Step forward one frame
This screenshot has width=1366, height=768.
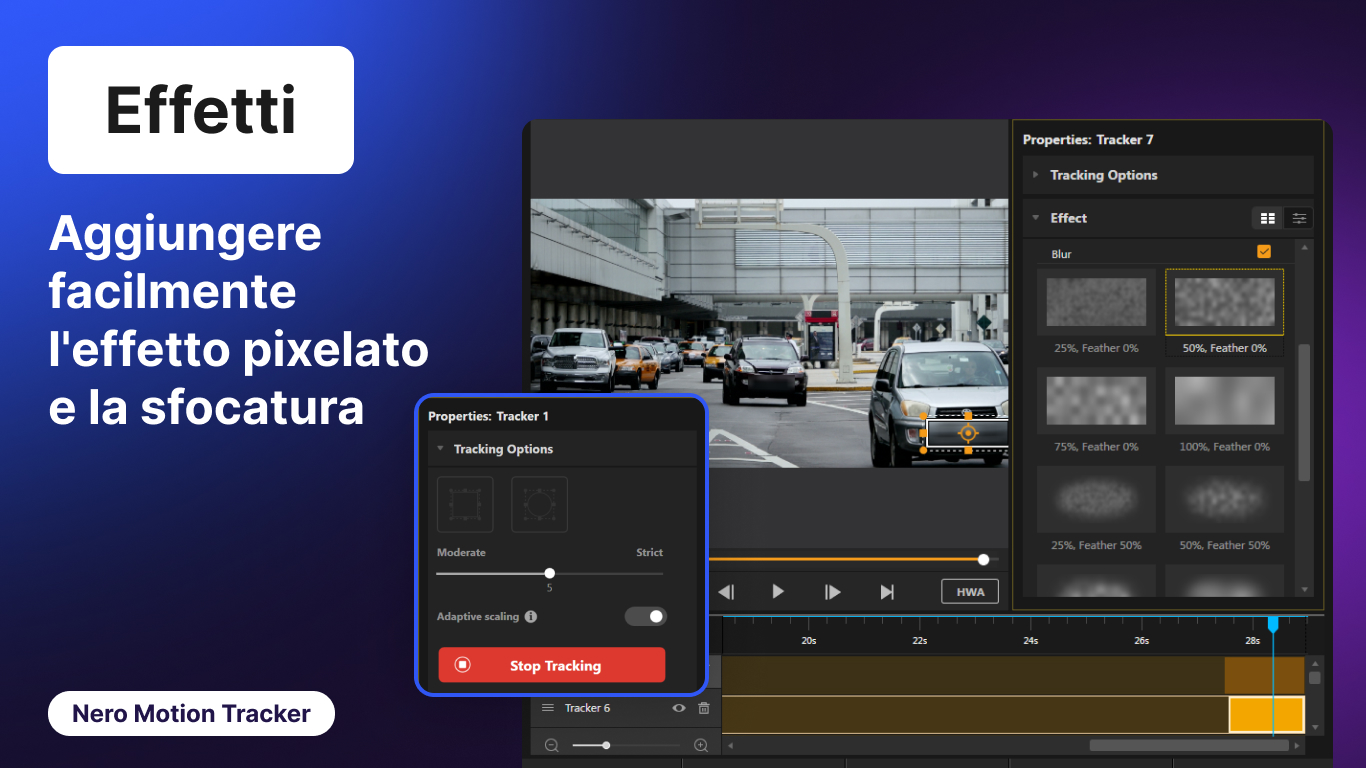(x=833, y=592)
